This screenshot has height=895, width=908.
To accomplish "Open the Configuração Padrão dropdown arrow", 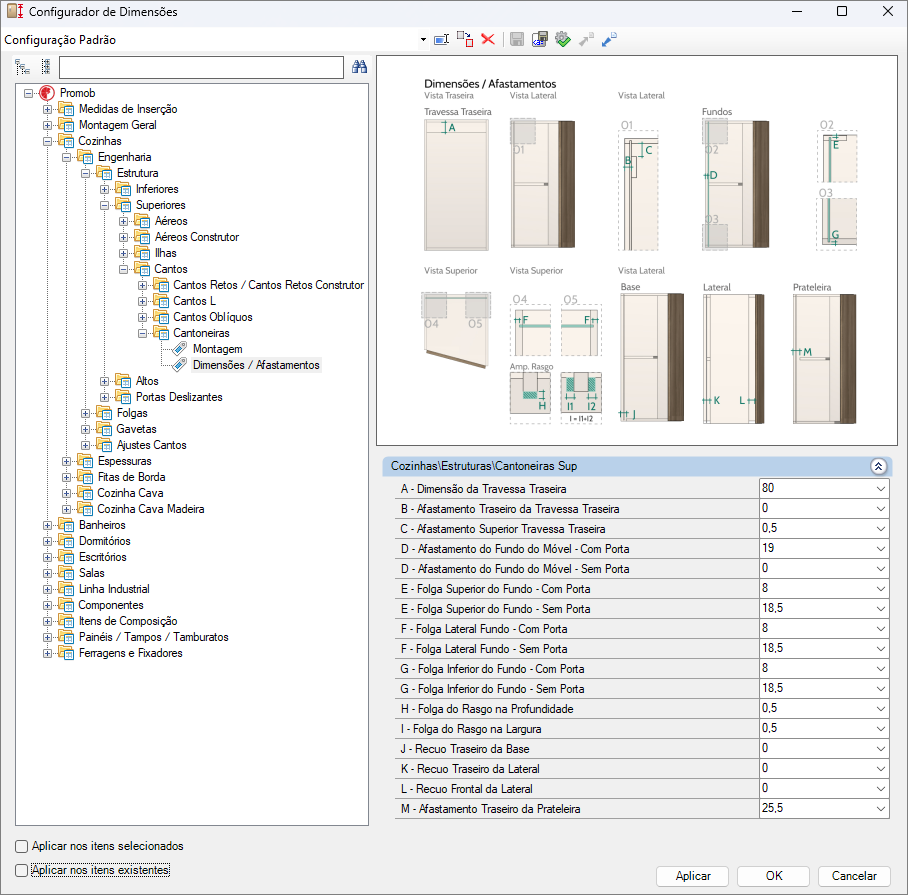I will coord(423,40).
